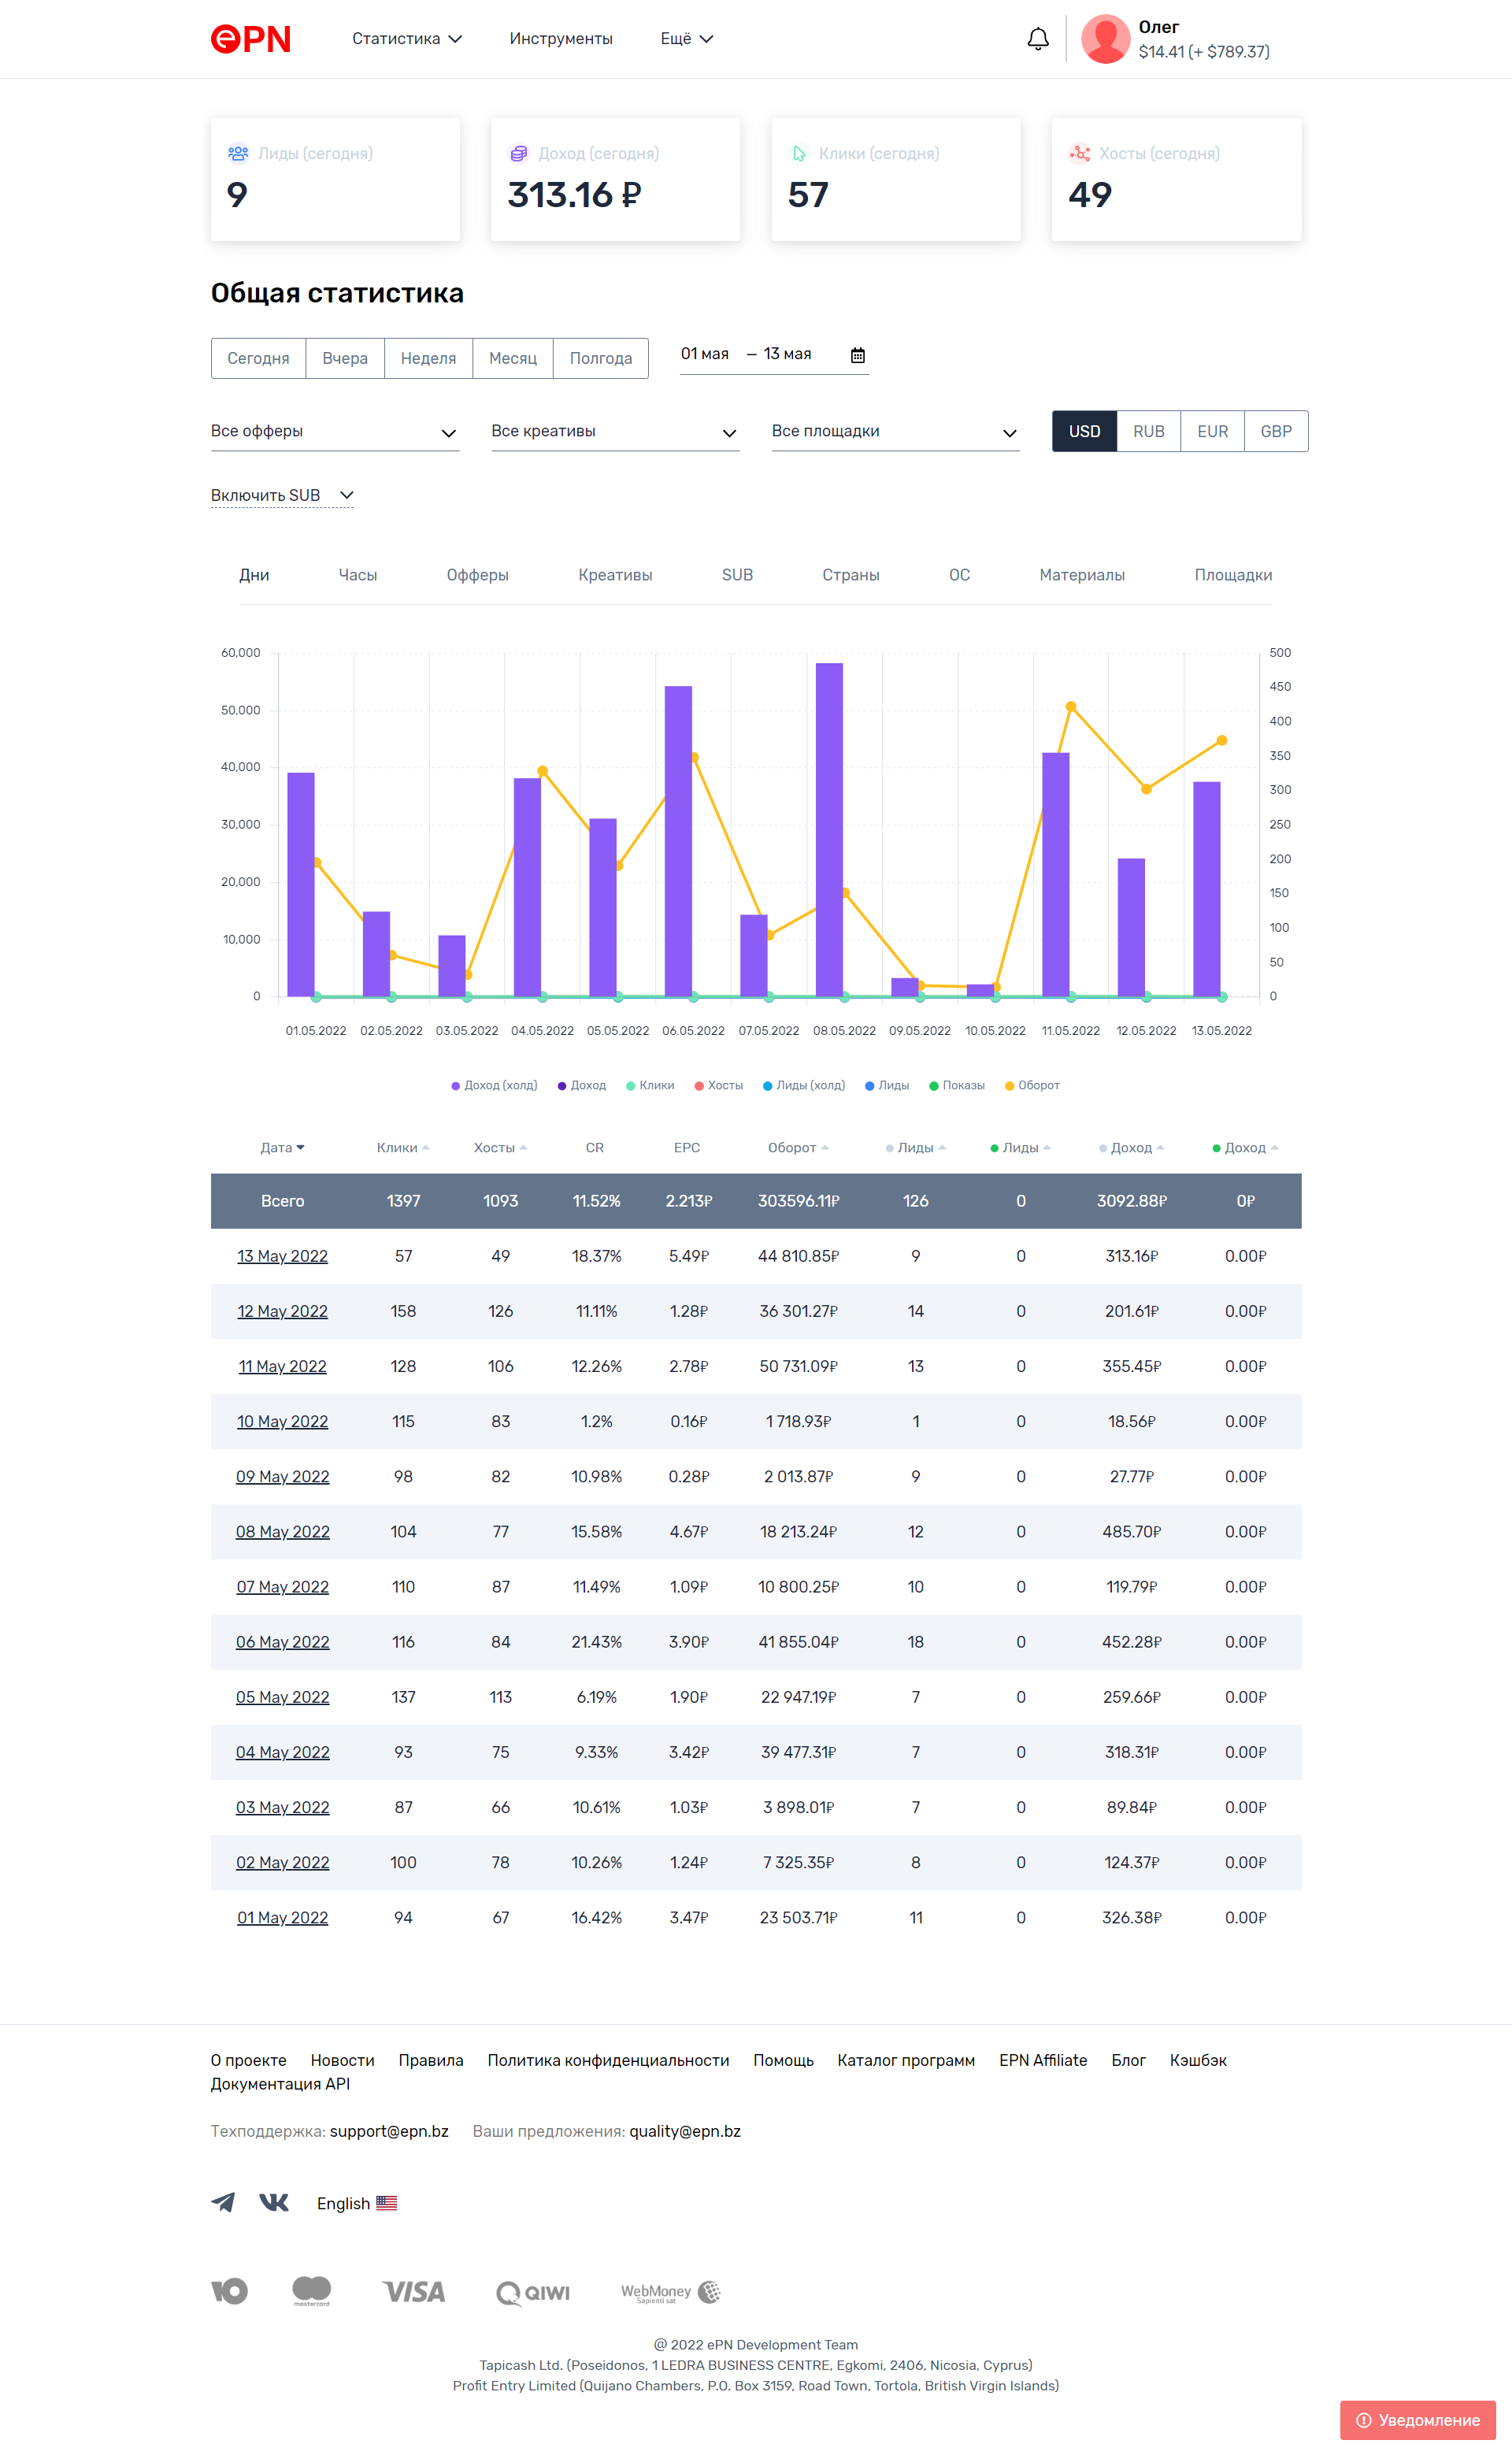
Task: Expand the Включить SUB selector
Action: click(282, 495)
